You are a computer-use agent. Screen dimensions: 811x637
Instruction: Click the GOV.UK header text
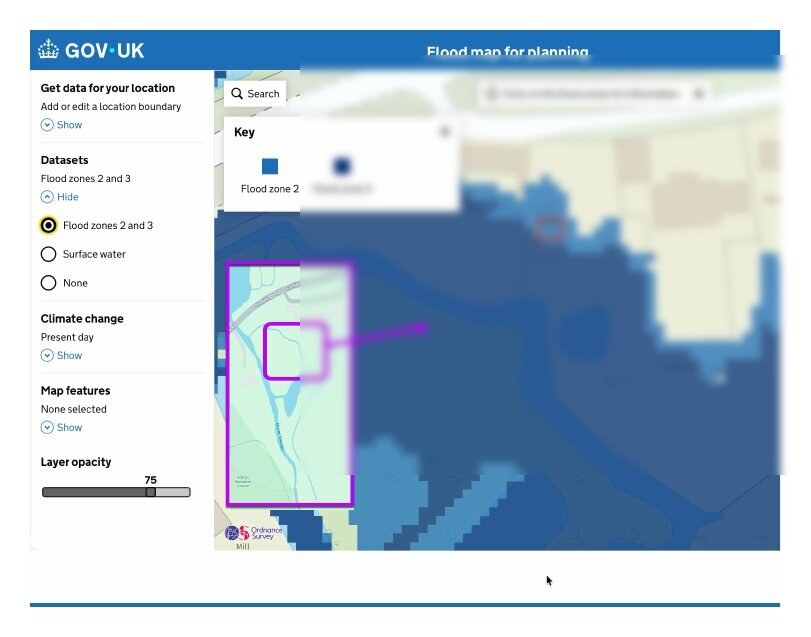pyautogui.click(x=104, y=50)
